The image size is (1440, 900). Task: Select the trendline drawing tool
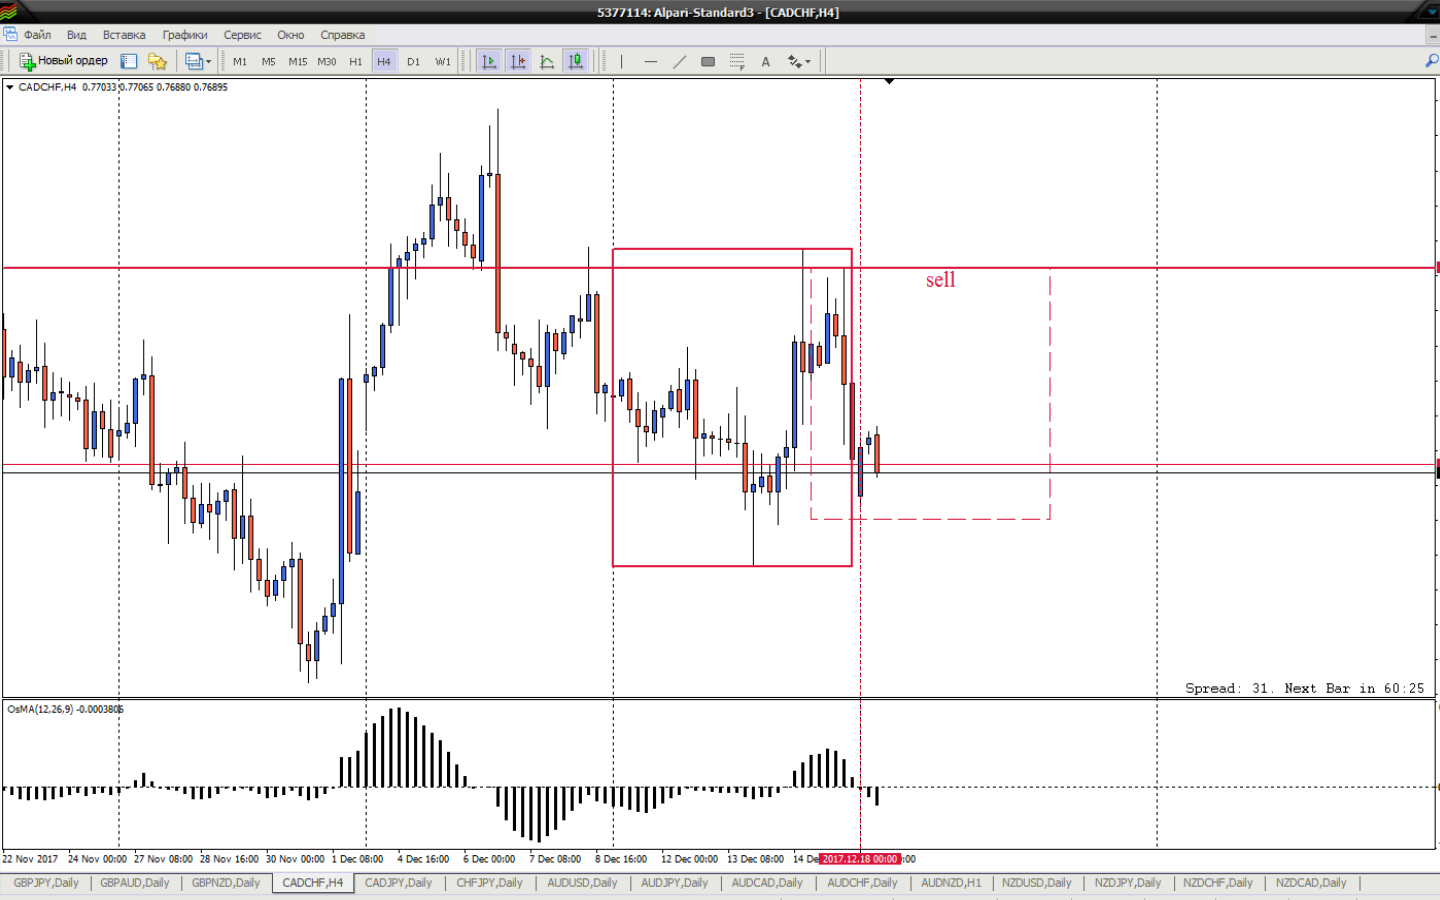tap(679, 62)
